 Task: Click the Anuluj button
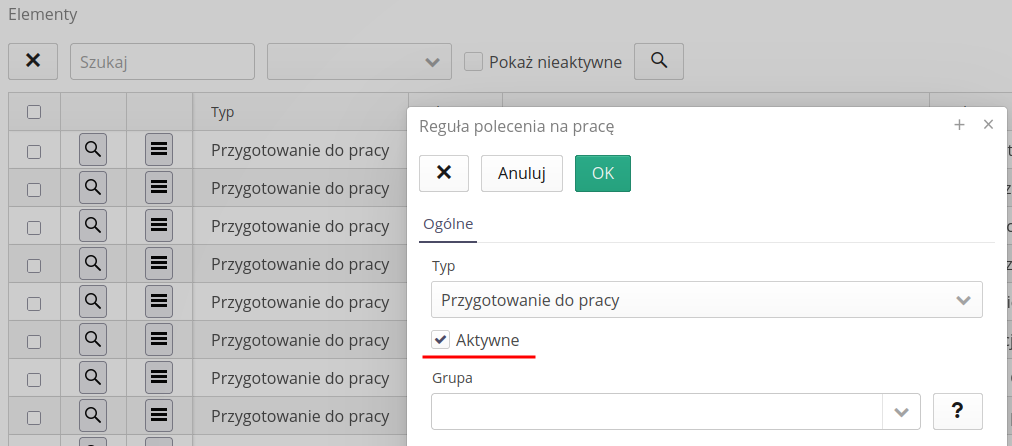tap(522, 173)
